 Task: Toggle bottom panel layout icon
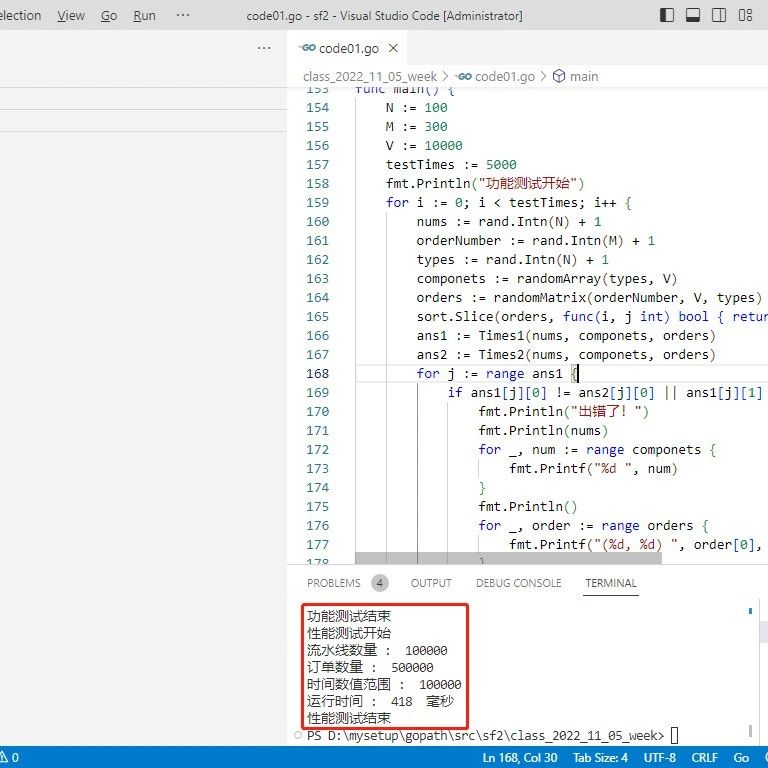pos(693,15)
